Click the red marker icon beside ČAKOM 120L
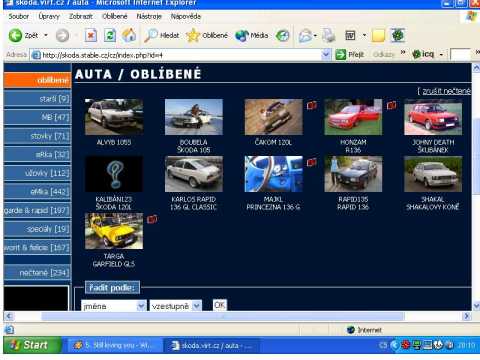Viewport: 480px width, 360px height. point(312,105)
